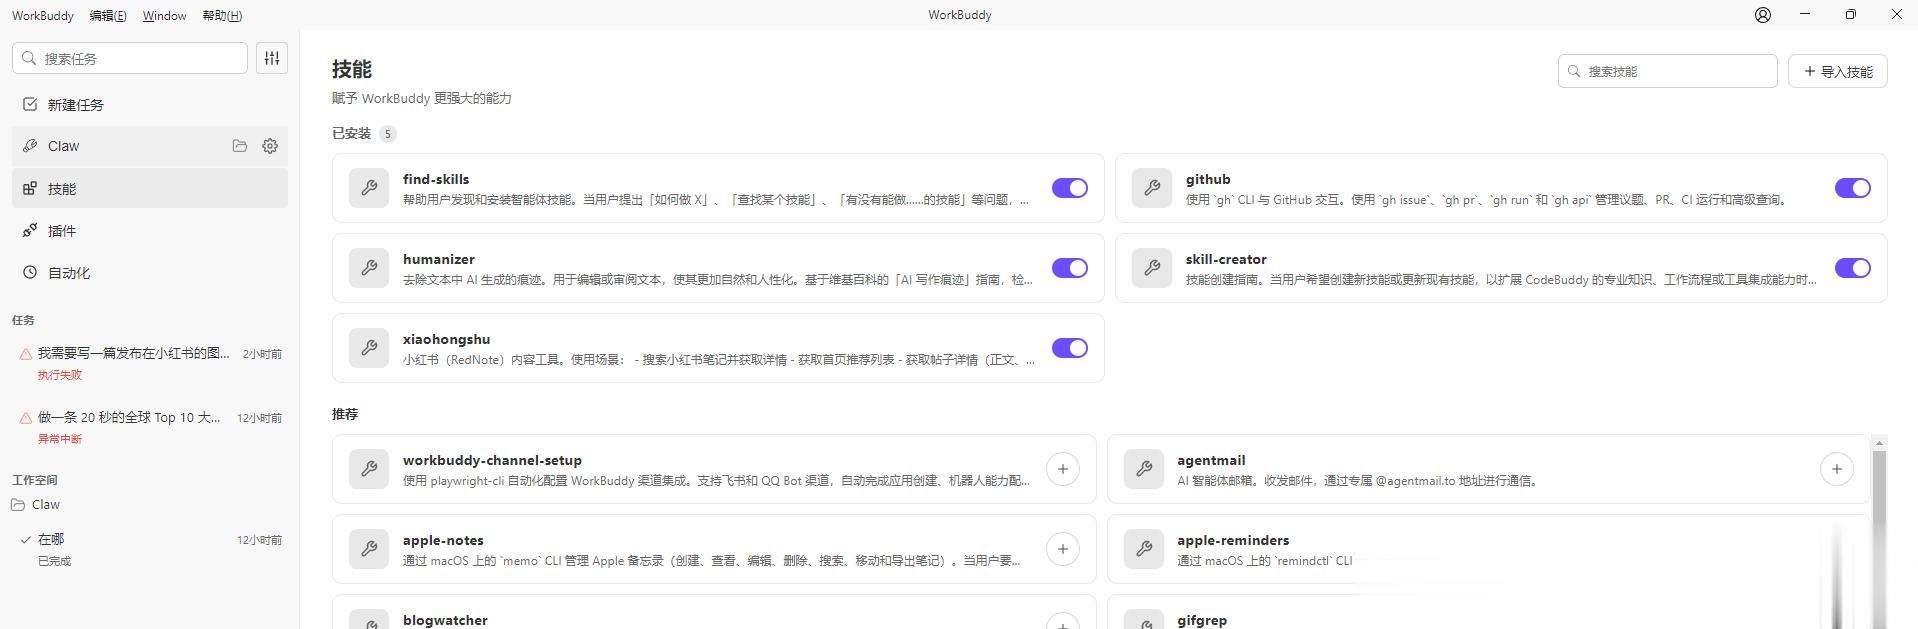Click the workbuddy-channel-setup wrench icon
The width and height of the screenshot is (1918, 629).
369,469
